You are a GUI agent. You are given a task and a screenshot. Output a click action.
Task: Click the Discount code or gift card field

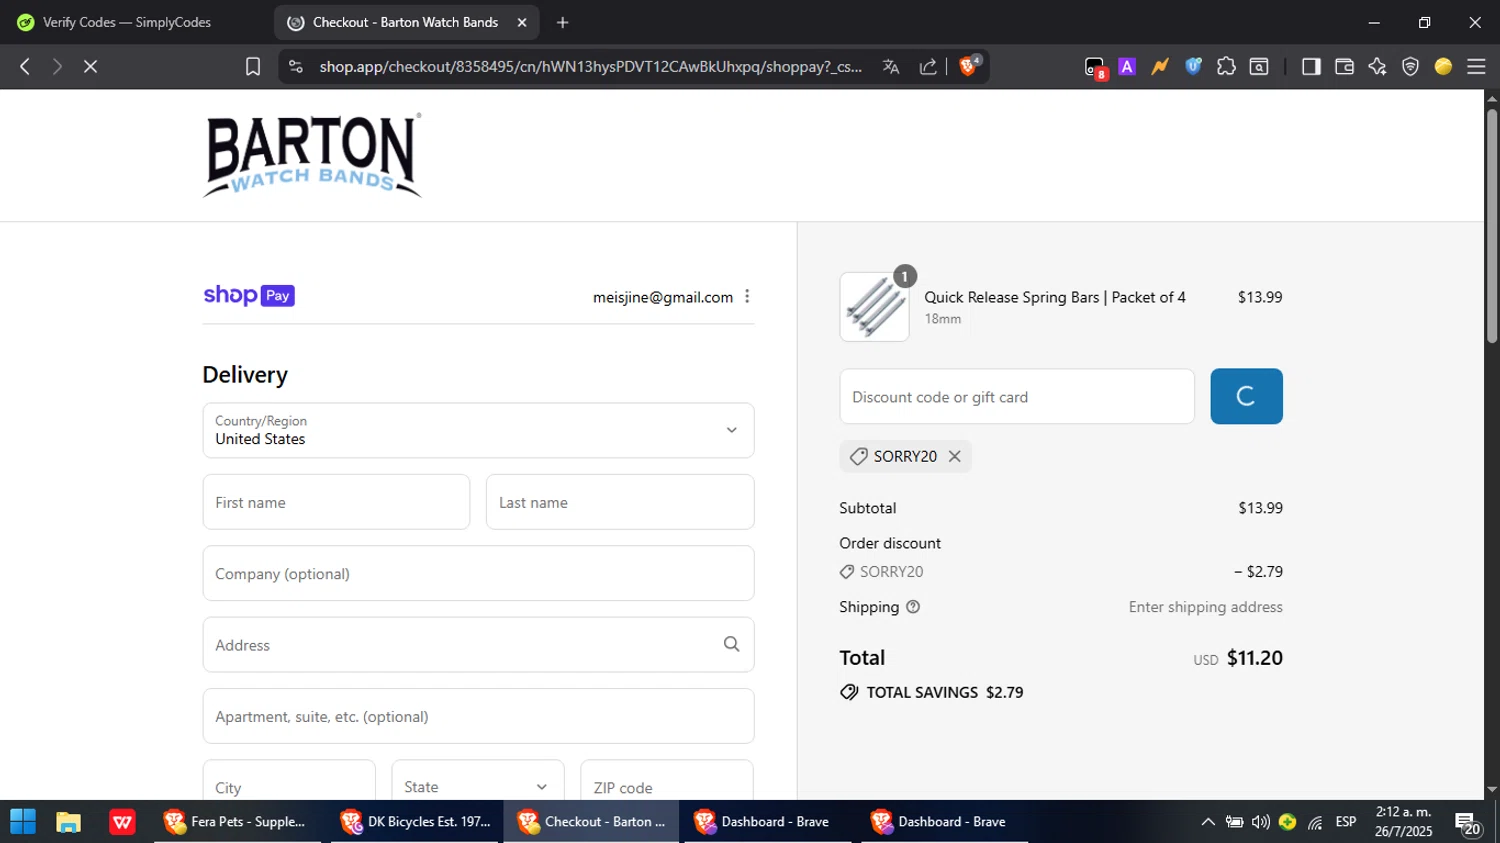click(x=1017, y=396)
